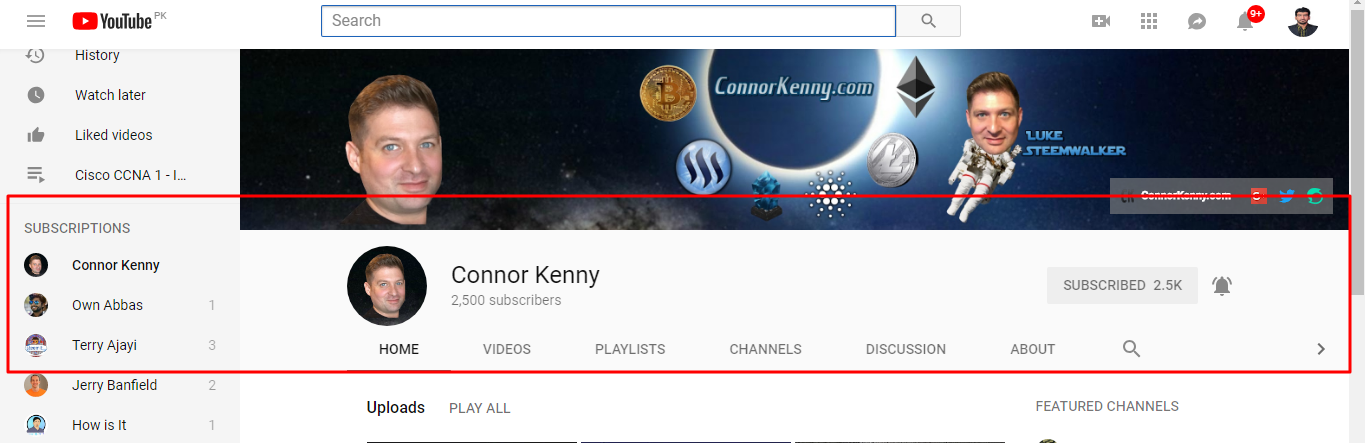
Task: Click the SUBSCRIPTIONS sidebar heading
Action: point(77,228)
